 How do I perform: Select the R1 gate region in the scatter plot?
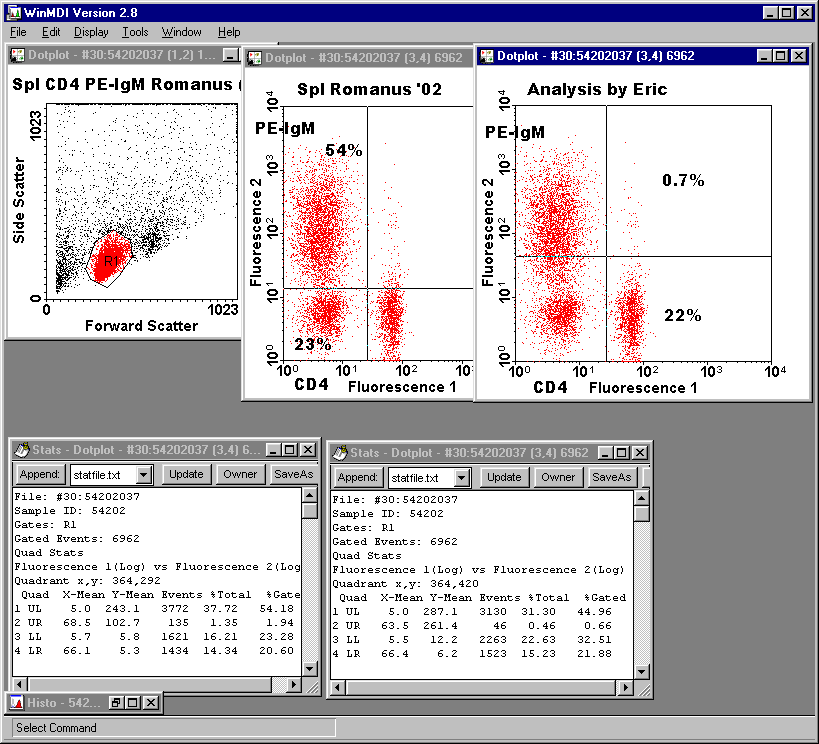pos(112,262)
